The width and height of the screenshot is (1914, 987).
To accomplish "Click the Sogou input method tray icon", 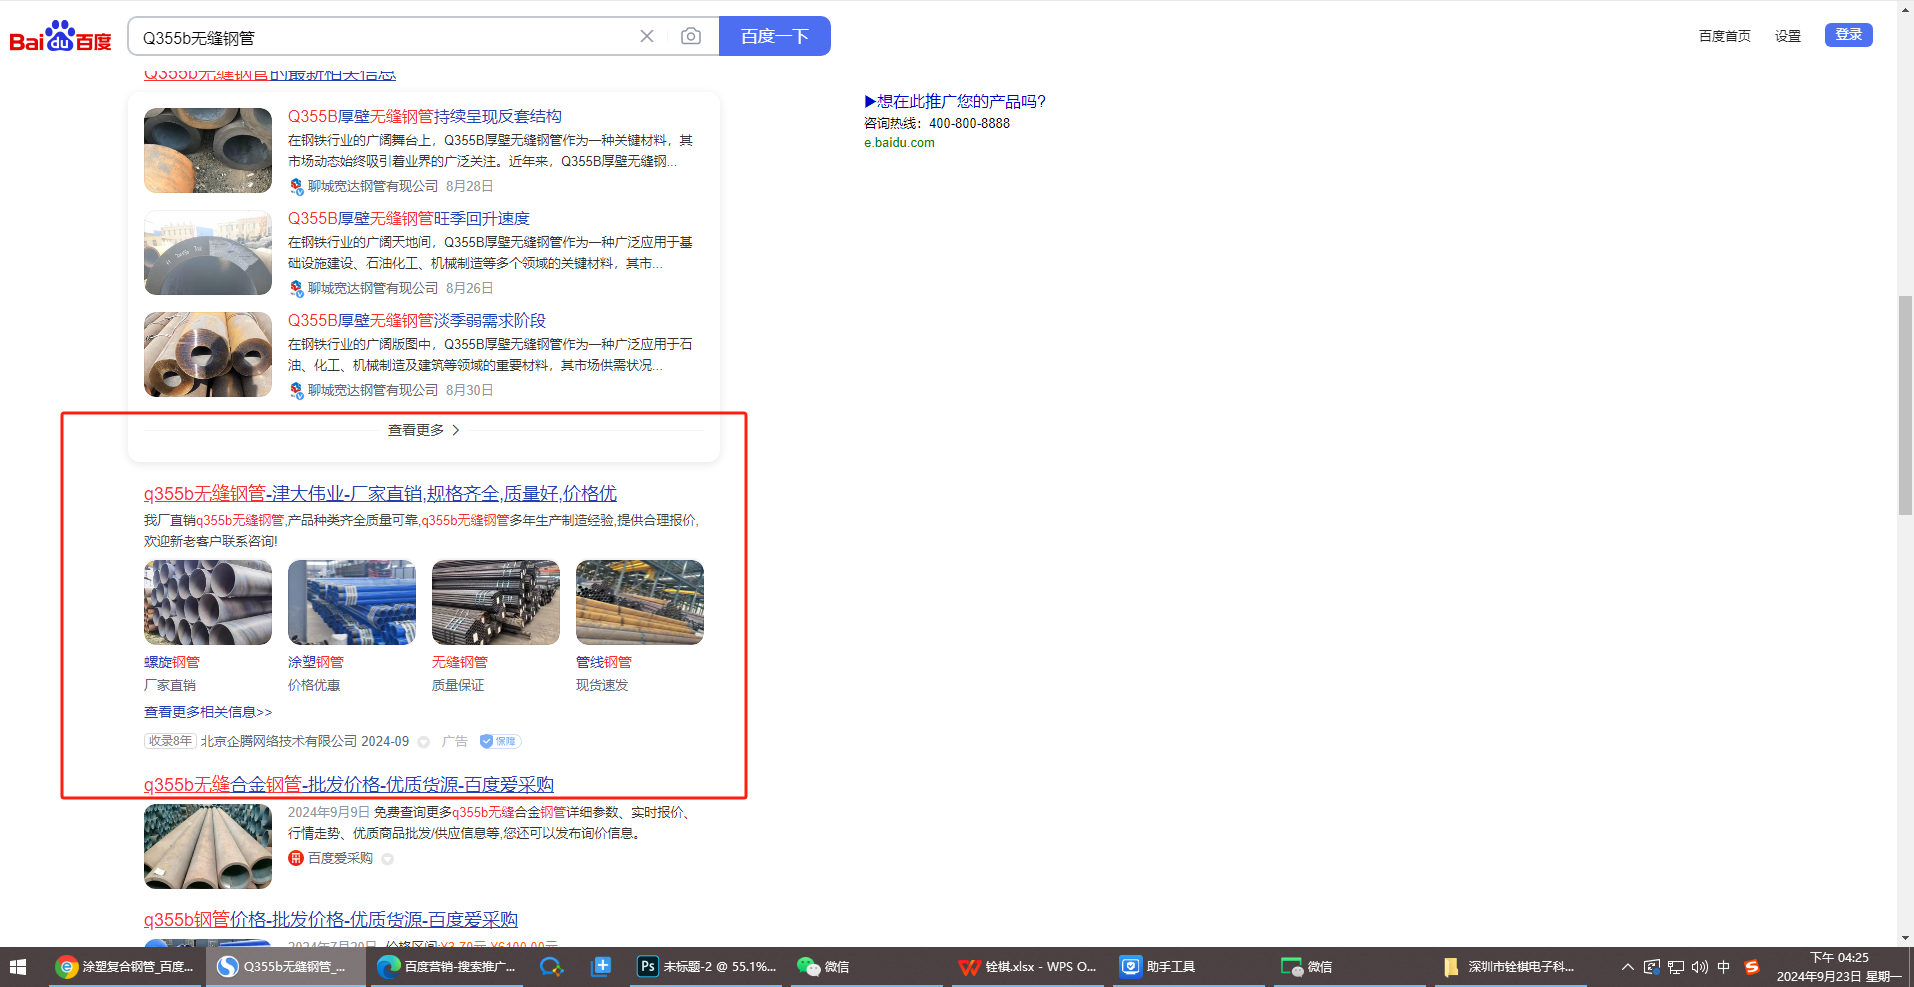I will coord(1751,967).
